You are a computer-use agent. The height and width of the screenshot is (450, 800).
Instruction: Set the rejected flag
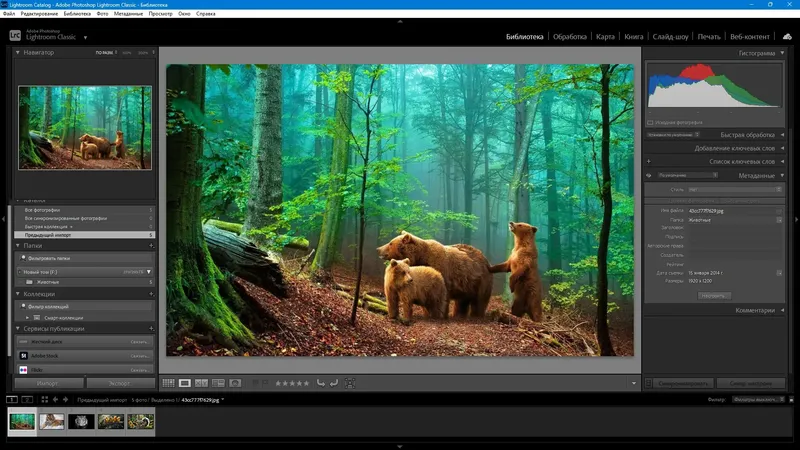coord(265,383)
